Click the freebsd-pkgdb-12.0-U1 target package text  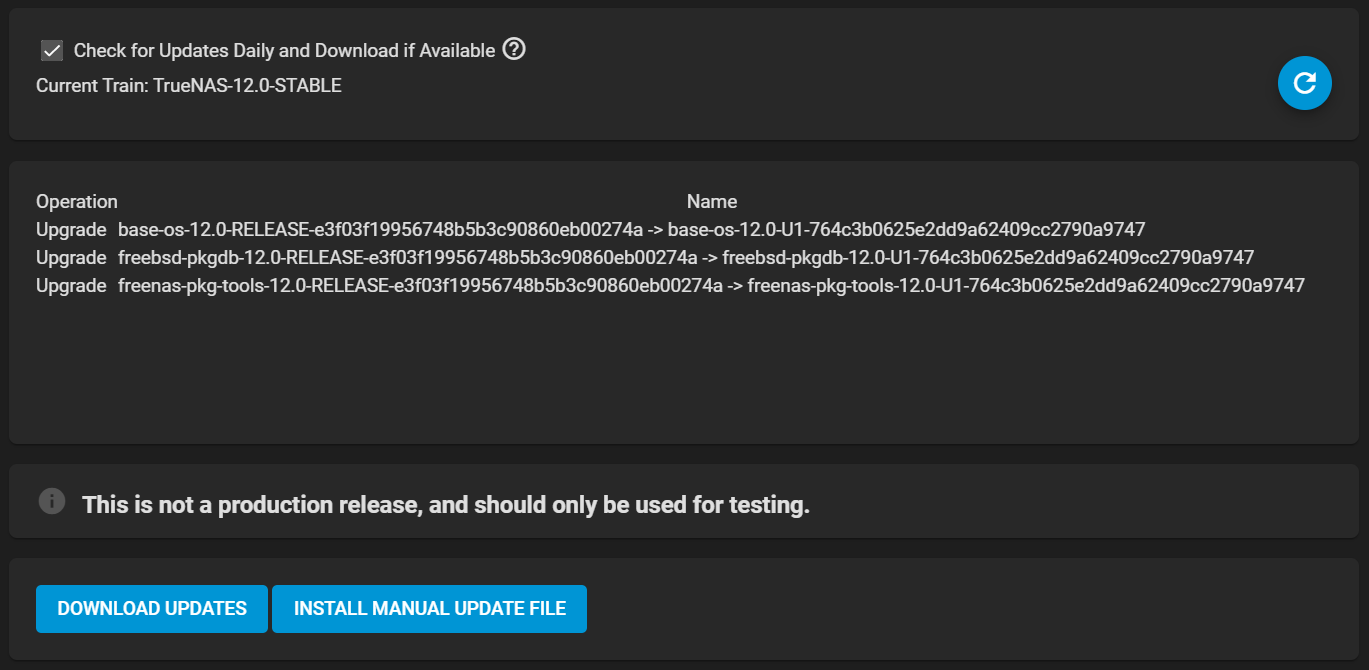(x=988, y=258)
